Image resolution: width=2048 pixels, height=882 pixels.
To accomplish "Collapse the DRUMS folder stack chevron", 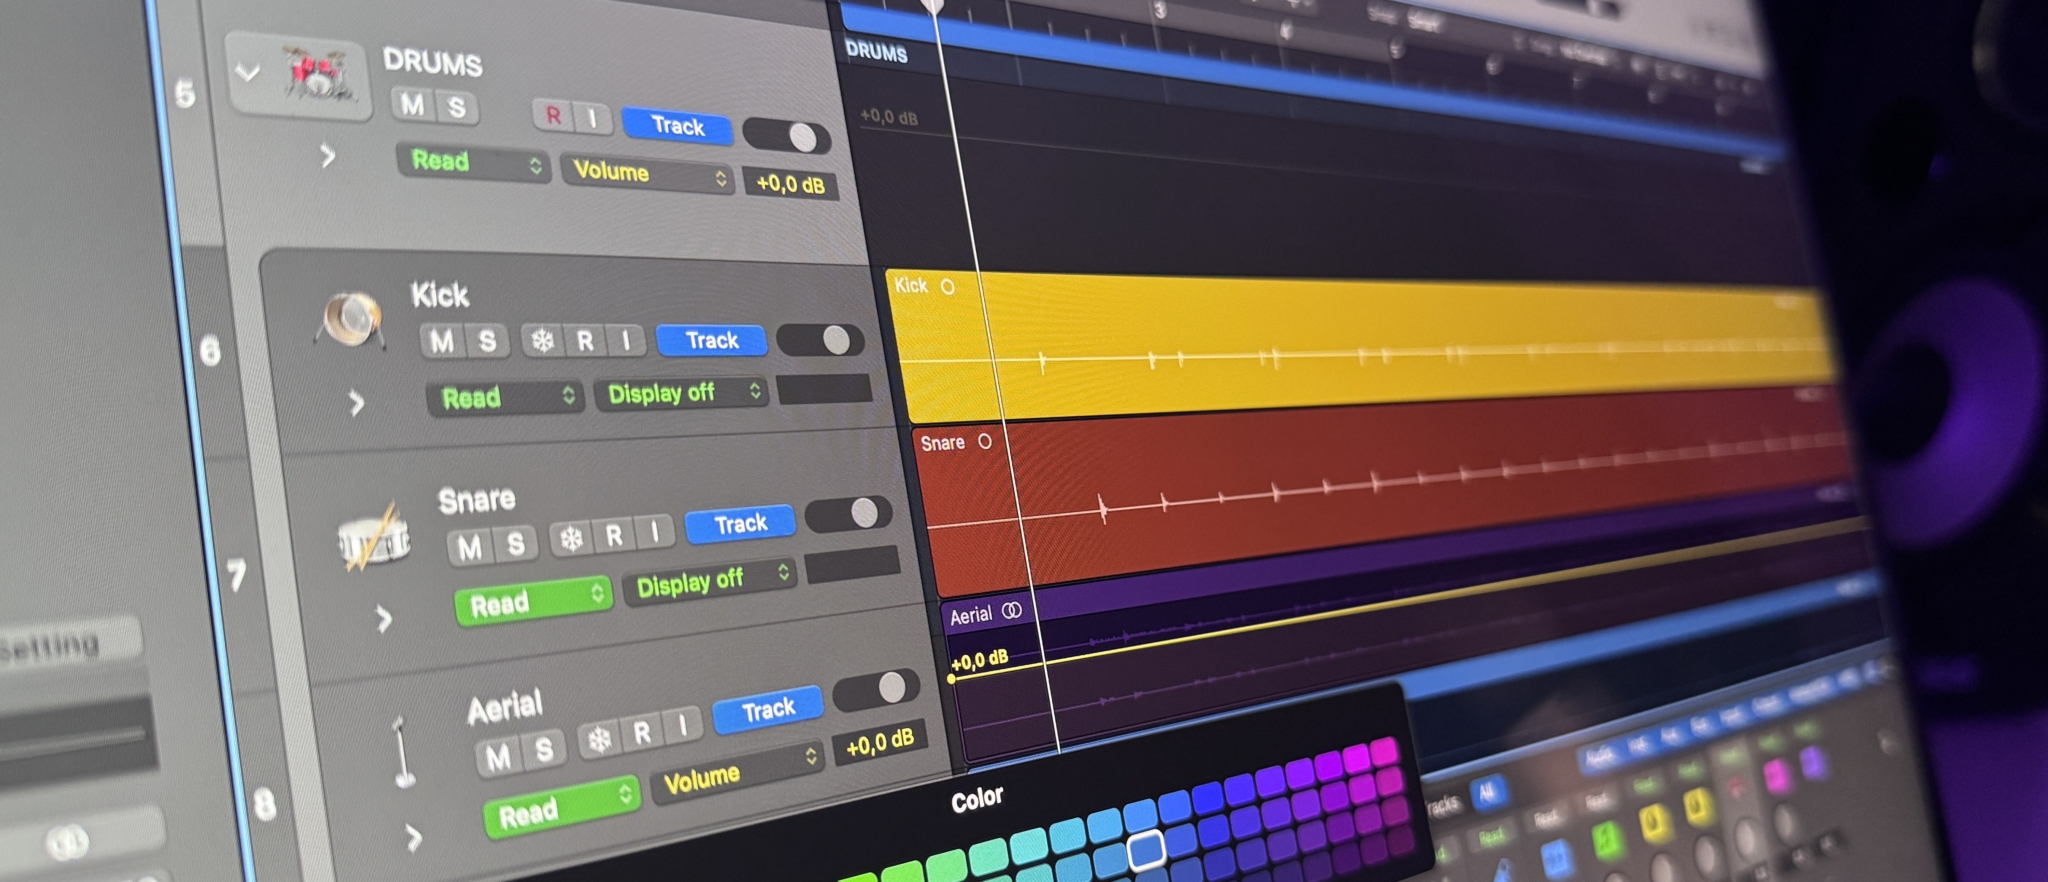I will pyautogui.click(x=247, y=72).
